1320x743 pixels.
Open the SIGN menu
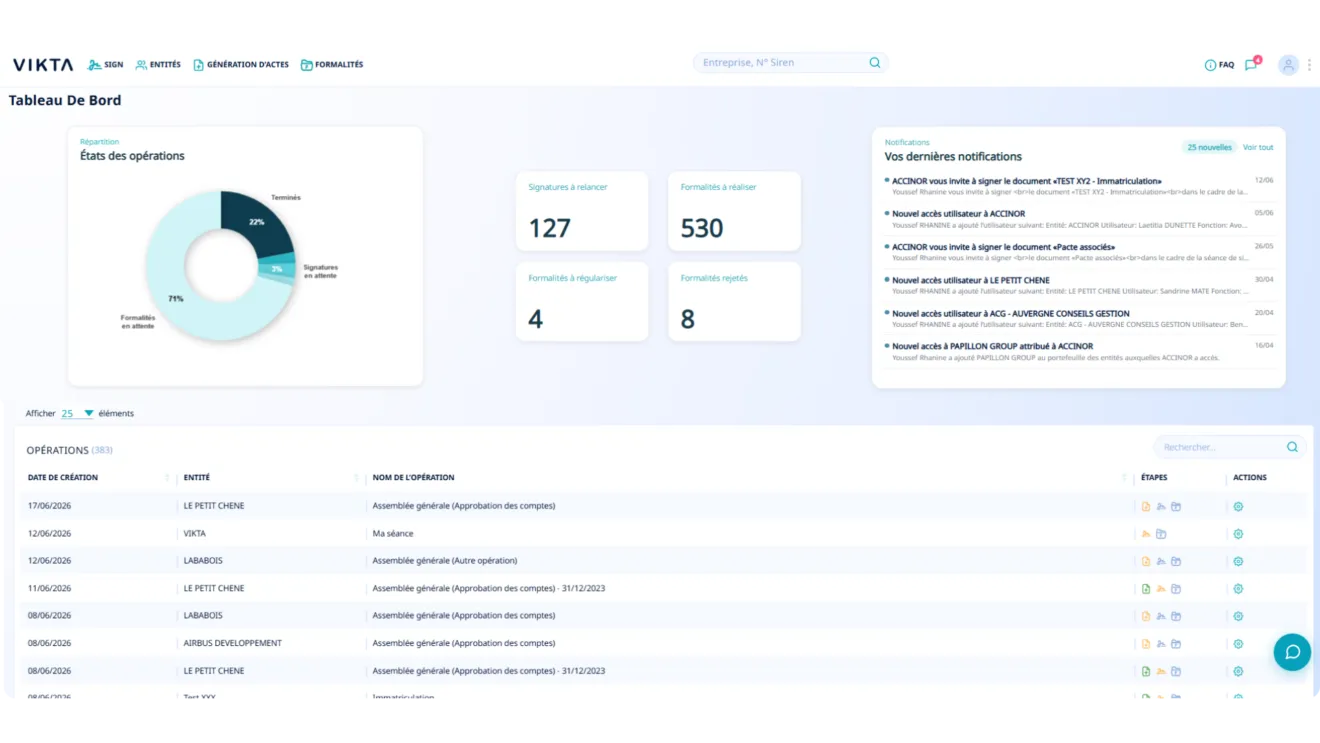pyautogui.click(x=106, y=65)
